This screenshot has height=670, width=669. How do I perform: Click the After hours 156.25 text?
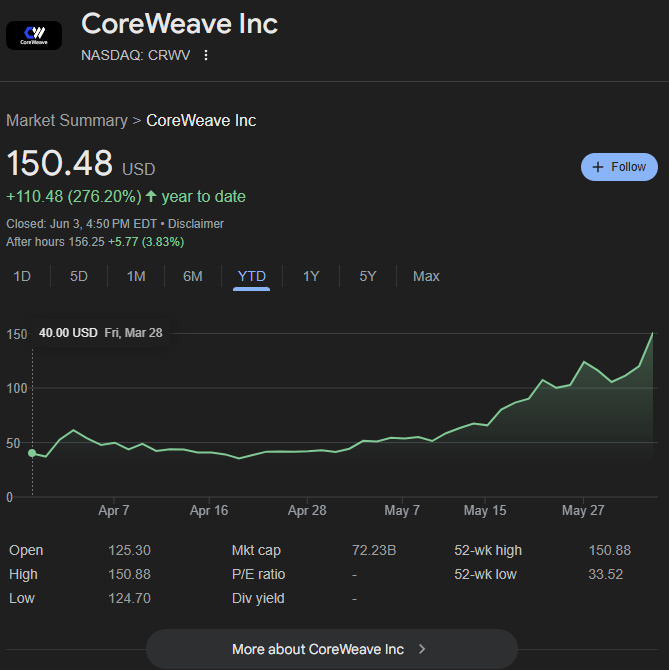pos(55,242)
